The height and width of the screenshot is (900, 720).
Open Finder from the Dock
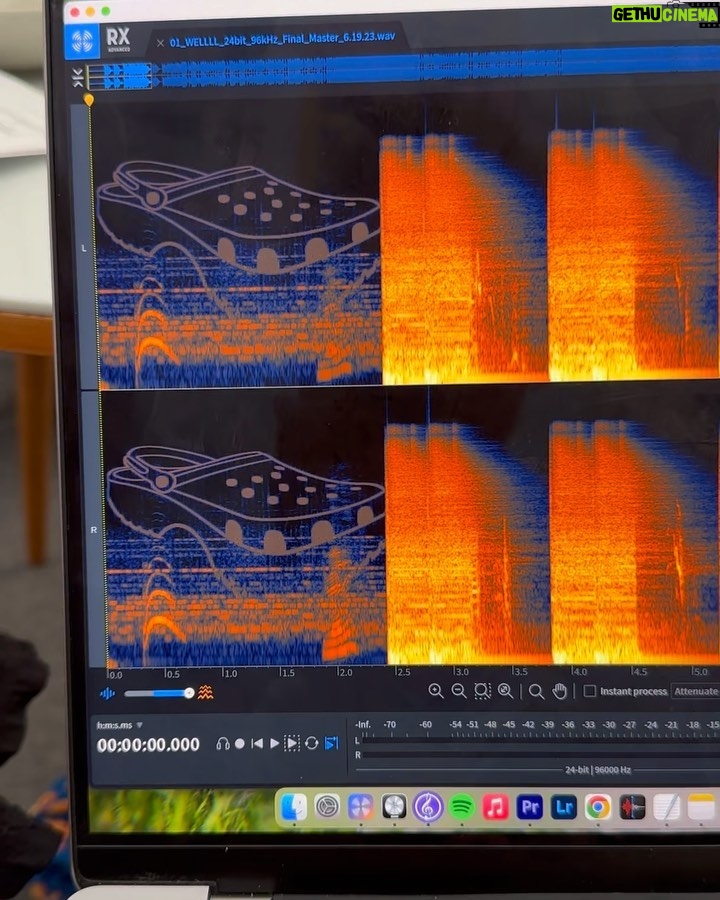(x=294, y=807)
